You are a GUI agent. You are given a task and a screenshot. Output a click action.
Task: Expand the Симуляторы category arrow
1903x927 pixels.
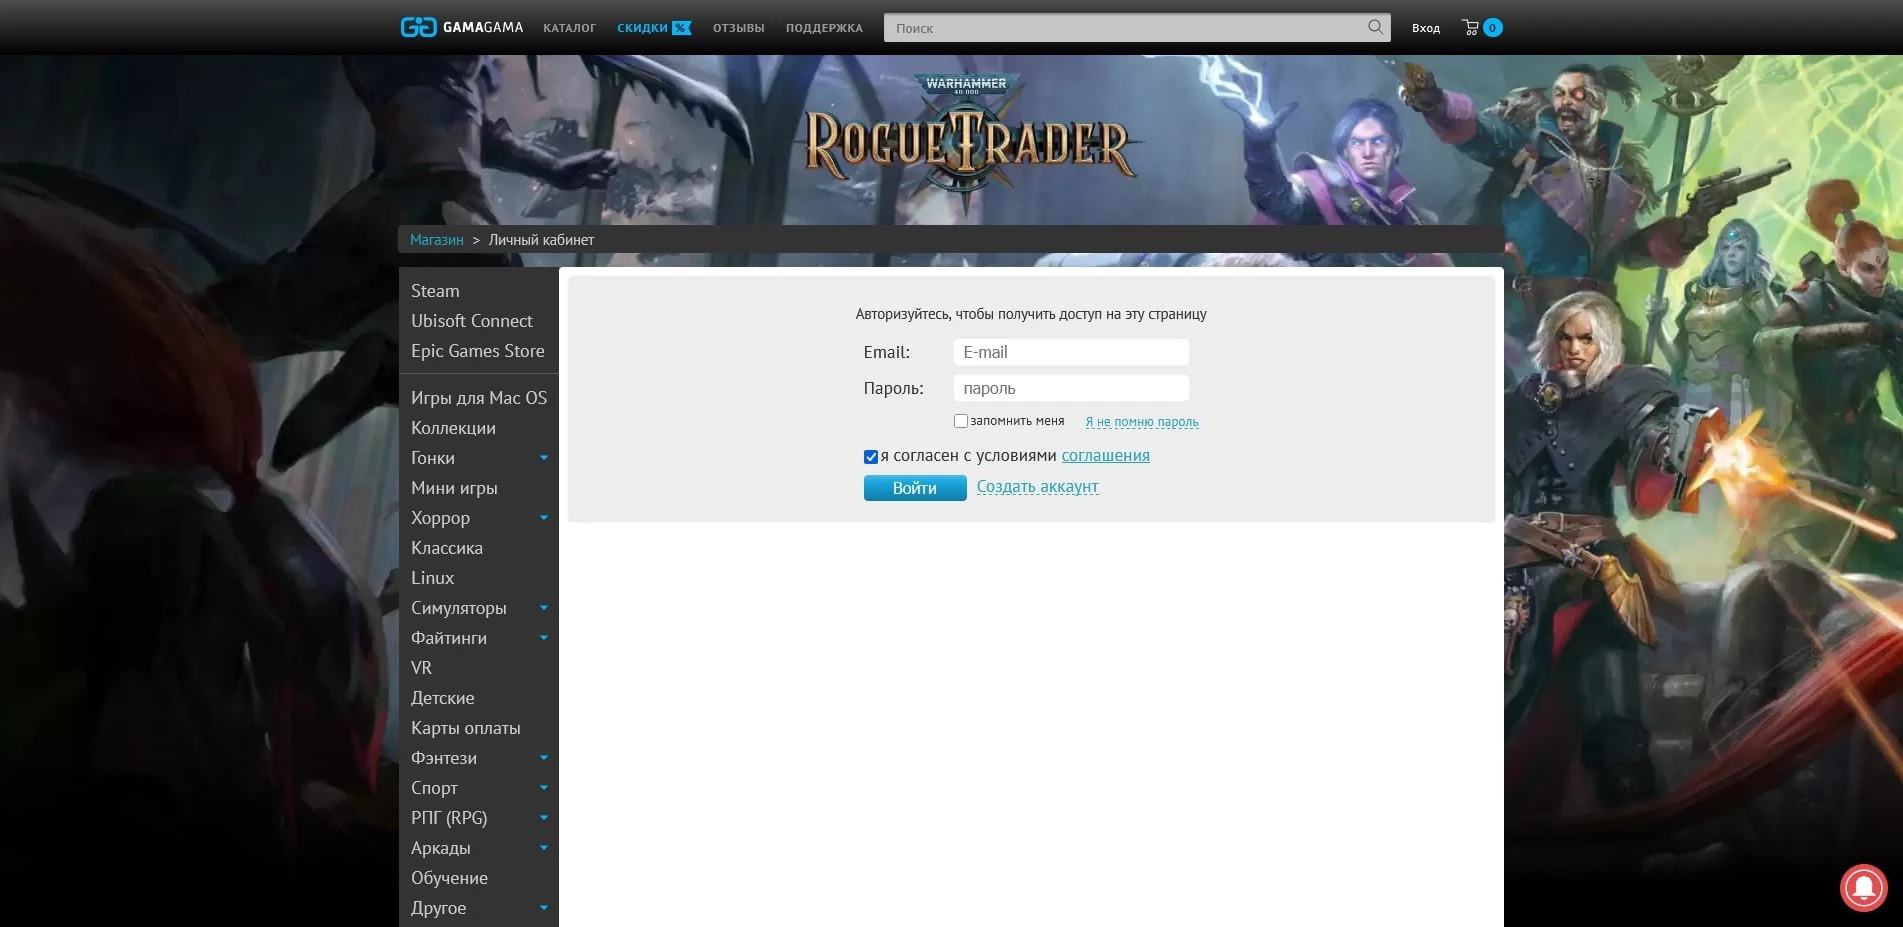[x=544, y=608]
